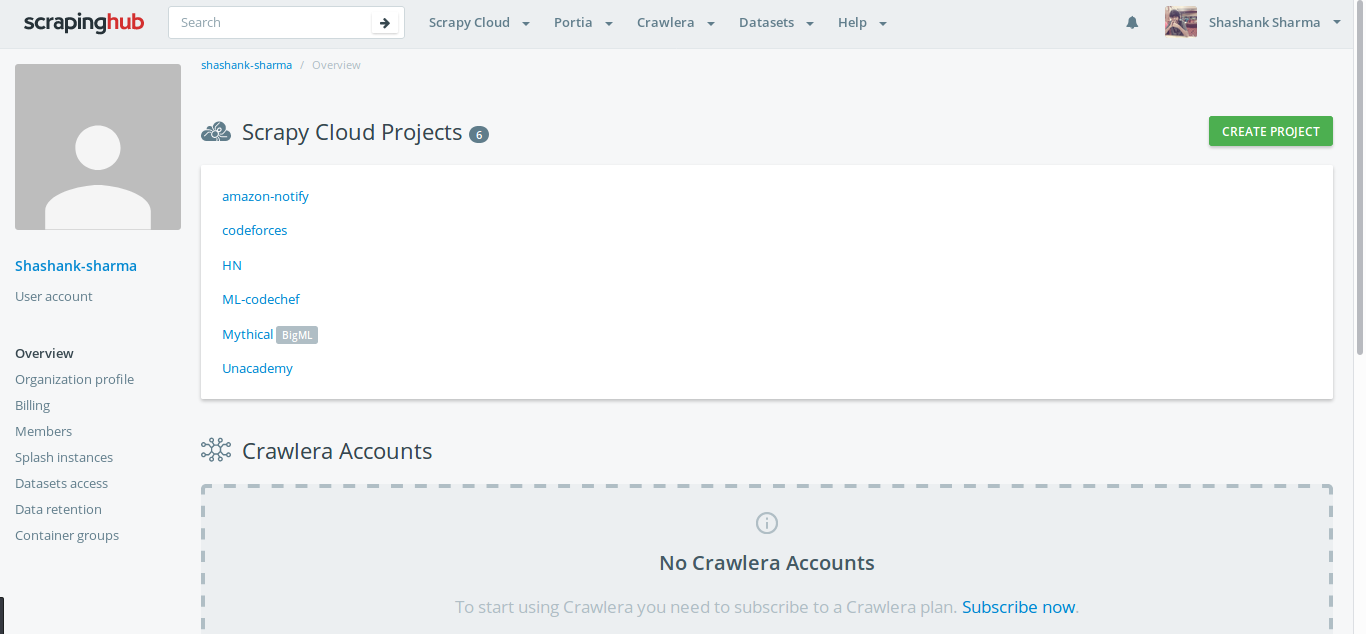This screenshot has height=634, width=1366.
Task: Open the Shashank-sharma sidebar profile name
Action: [76, 266]
